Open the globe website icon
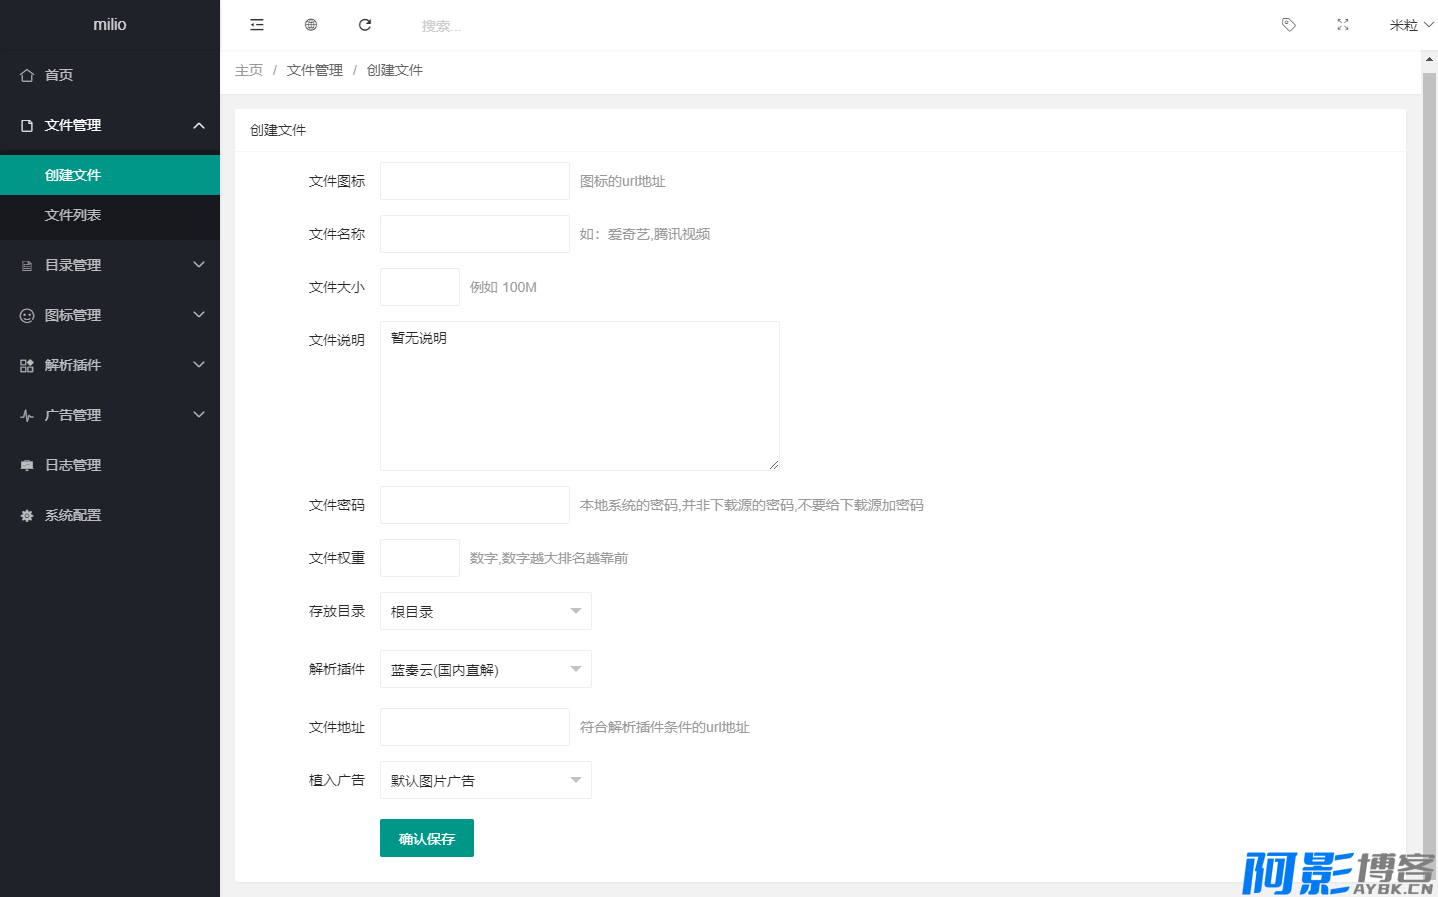Image resolution: width=1438 pixels, height=897 pixels. 311,25
